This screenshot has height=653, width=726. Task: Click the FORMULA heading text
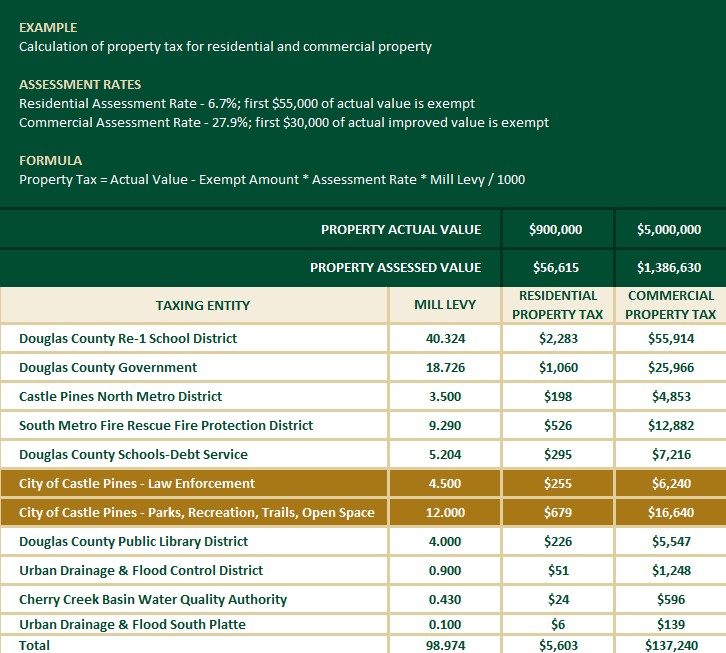[x=50, y=160]
